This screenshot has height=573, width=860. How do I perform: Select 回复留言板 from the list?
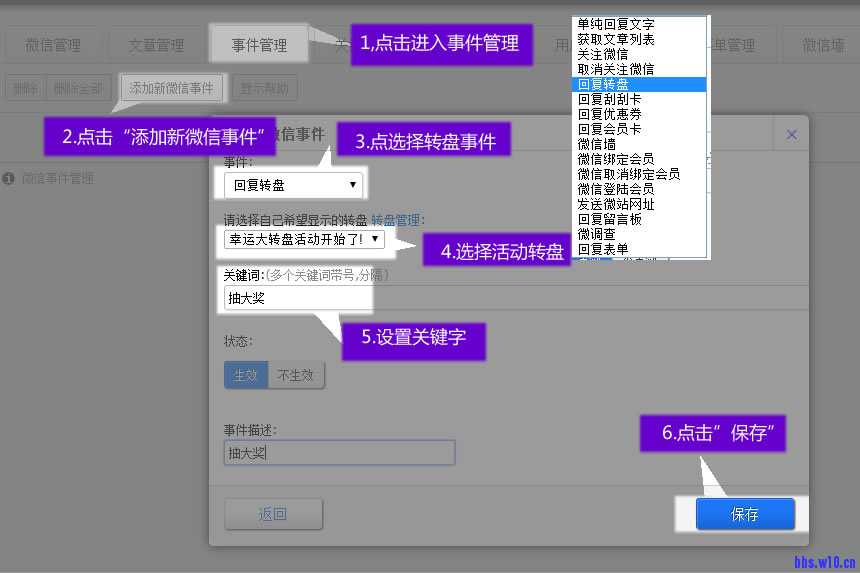[609, 219]
